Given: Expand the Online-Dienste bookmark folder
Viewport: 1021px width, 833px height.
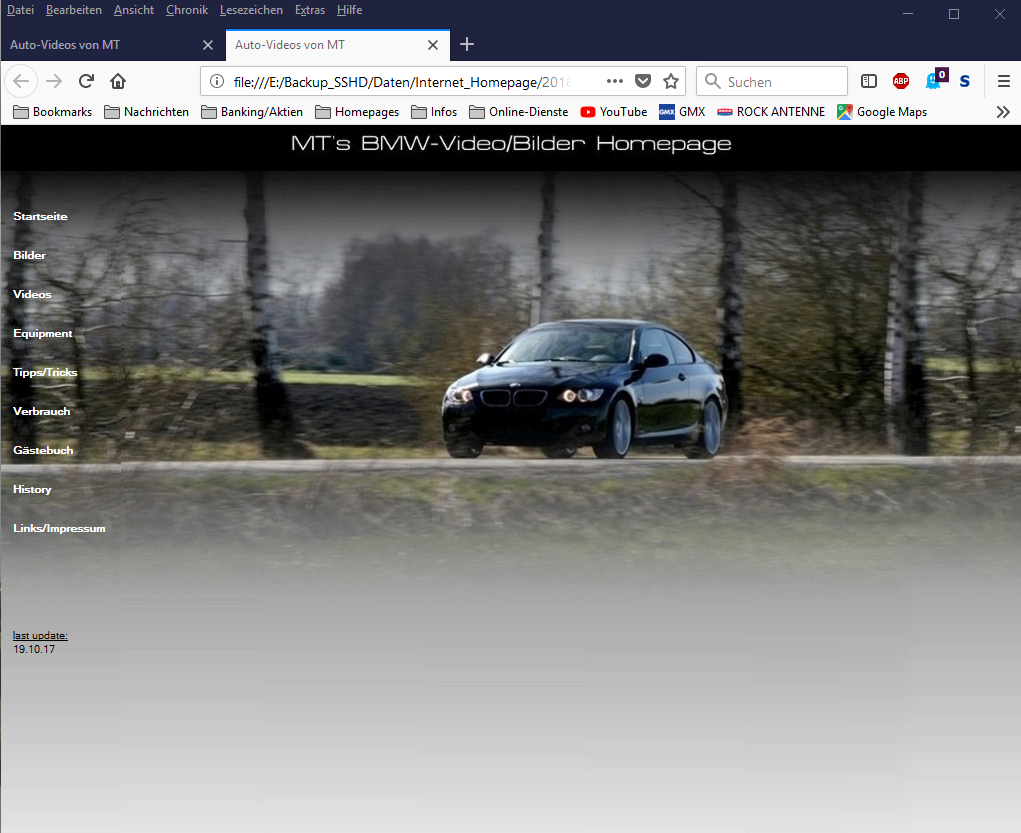Looking at the screenshot, I should pyautogui.click(x=518, y=112).
